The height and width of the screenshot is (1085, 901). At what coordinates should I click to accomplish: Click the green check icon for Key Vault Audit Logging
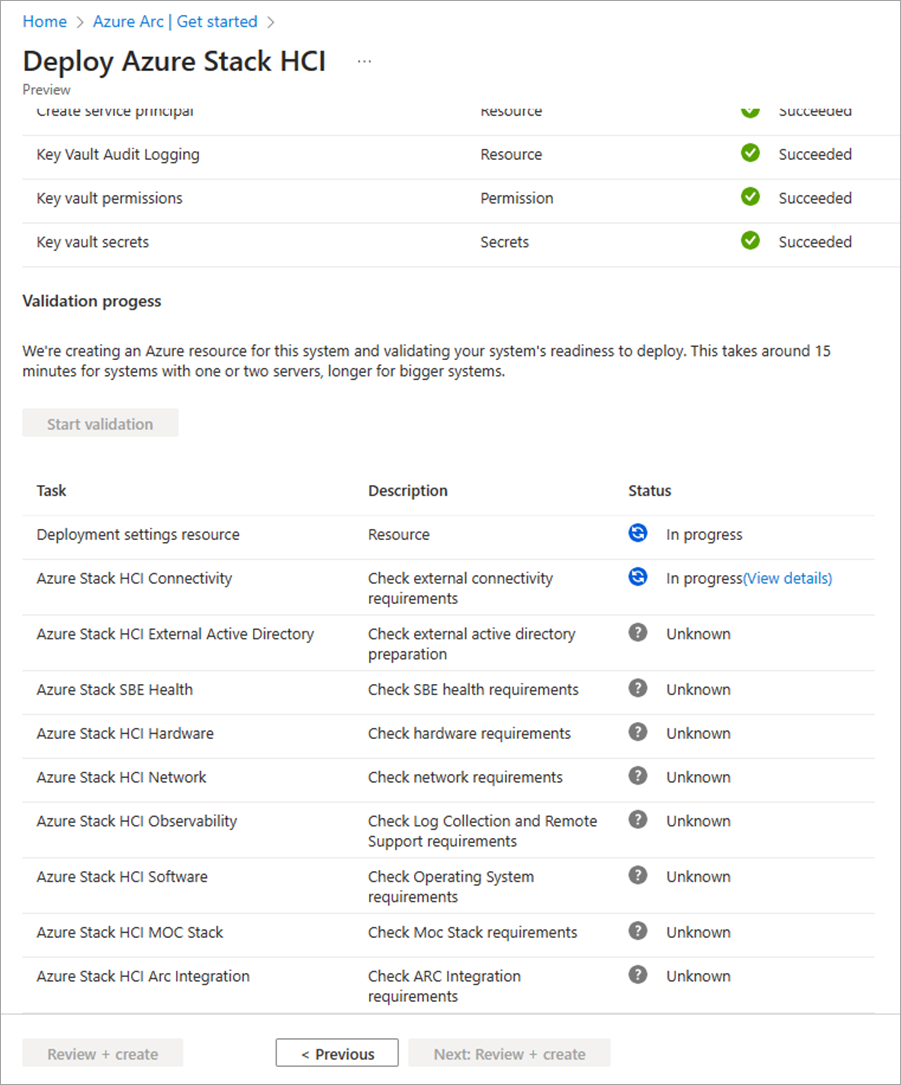coord(750,153)
